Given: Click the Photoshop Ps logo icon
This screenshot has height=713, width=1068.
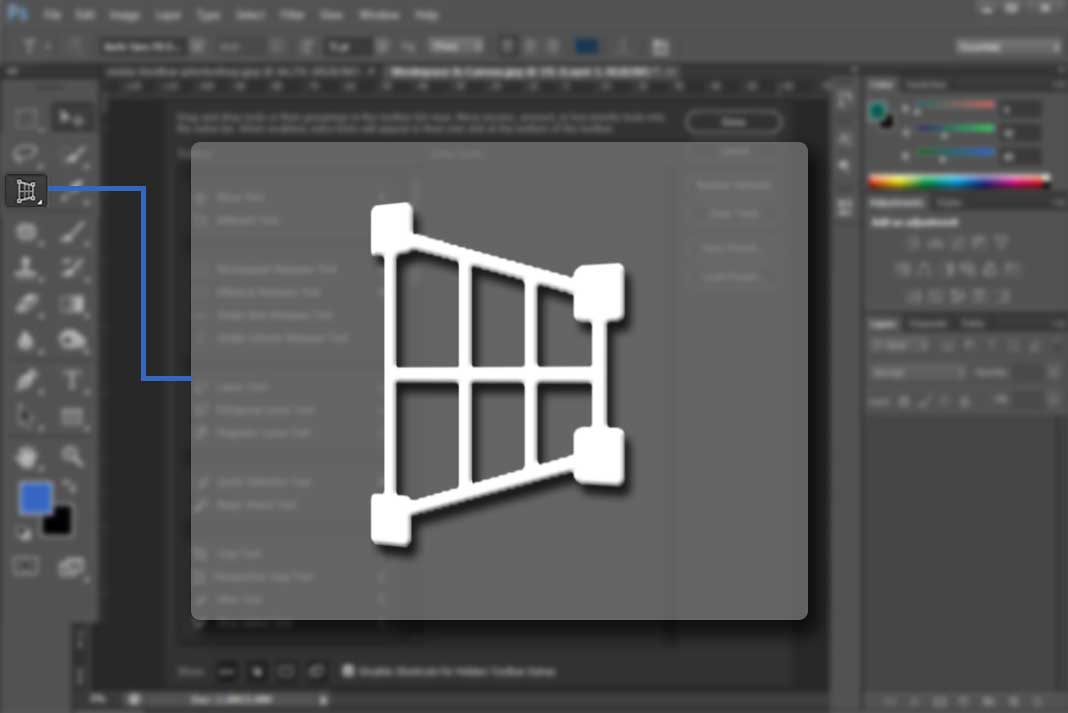Looking at the screenshot, I should [x=17, y=13].
